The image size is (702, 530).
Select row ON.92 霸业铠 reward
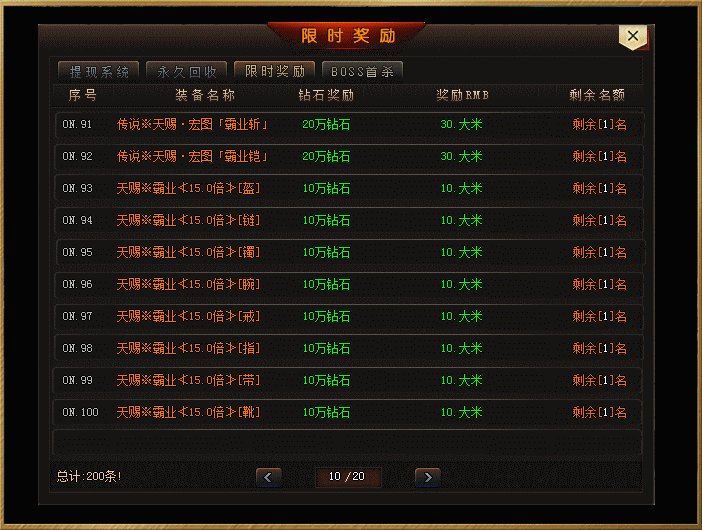[349, 157]
